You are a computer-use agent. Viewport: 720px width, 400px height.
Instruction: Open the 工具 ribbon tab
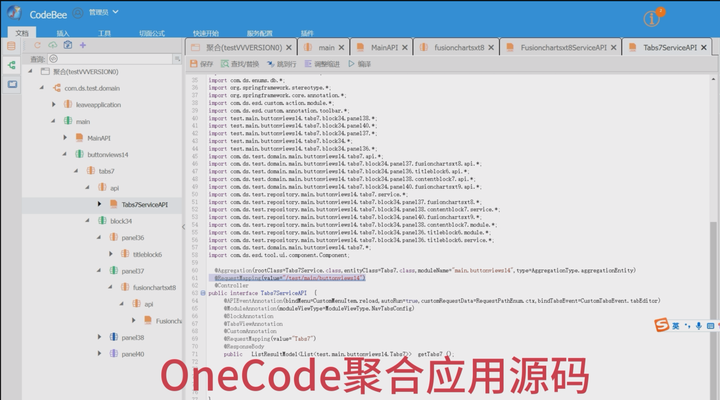coord(104,33)
